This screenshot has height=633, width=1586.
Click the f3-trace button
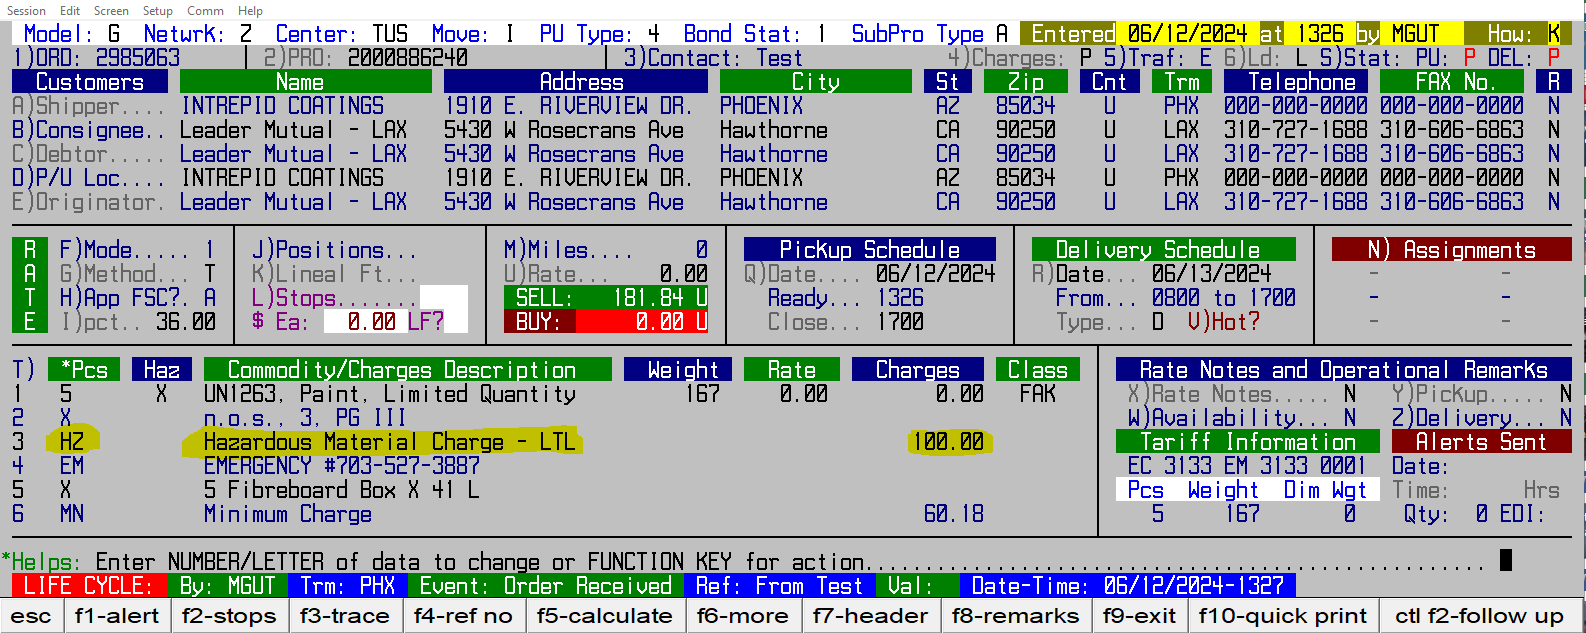click(x=344, y=616)
